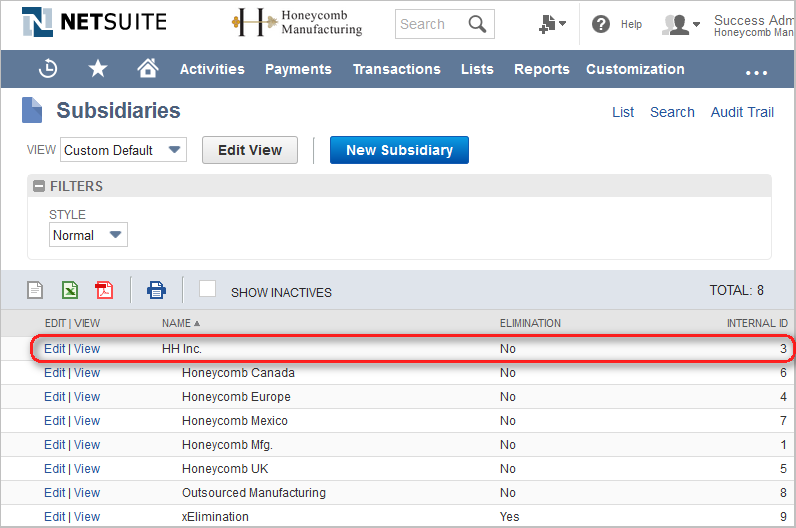Open the create new record icon menu
796x528 pixels.
(x=552, y=24)
